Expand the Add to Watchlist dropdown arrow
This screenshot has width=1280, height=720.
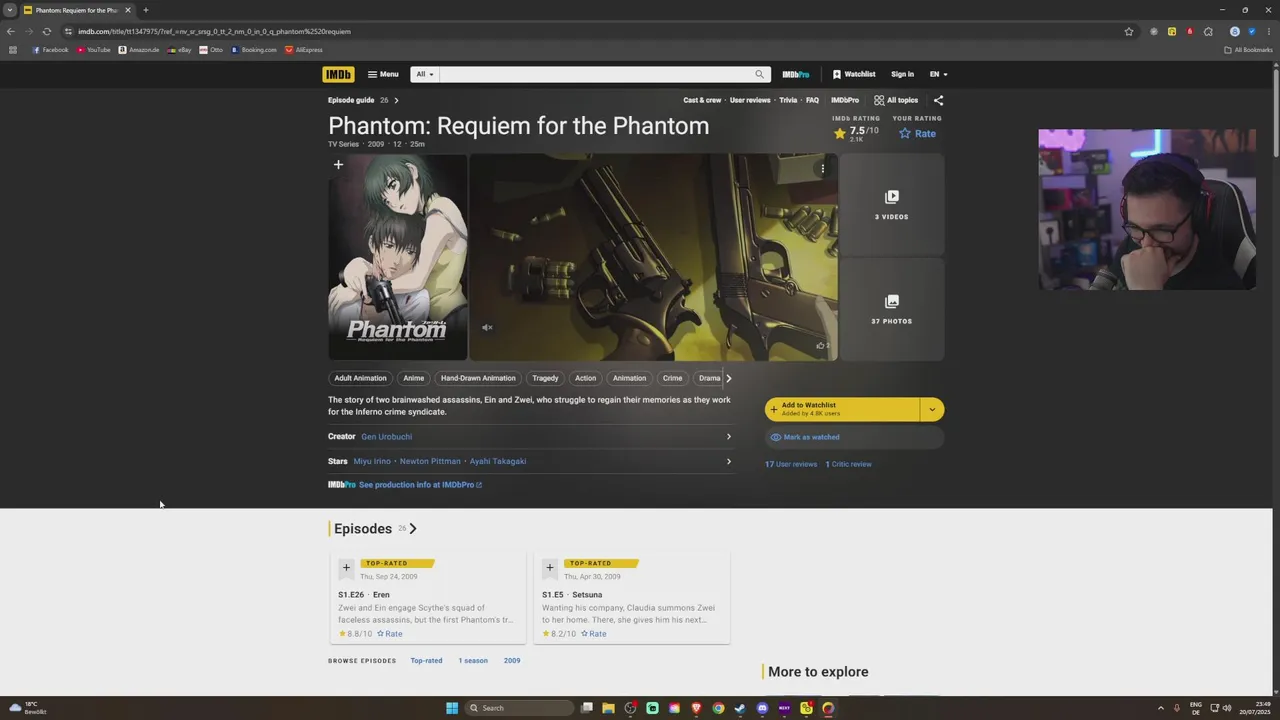click(932, 409)
